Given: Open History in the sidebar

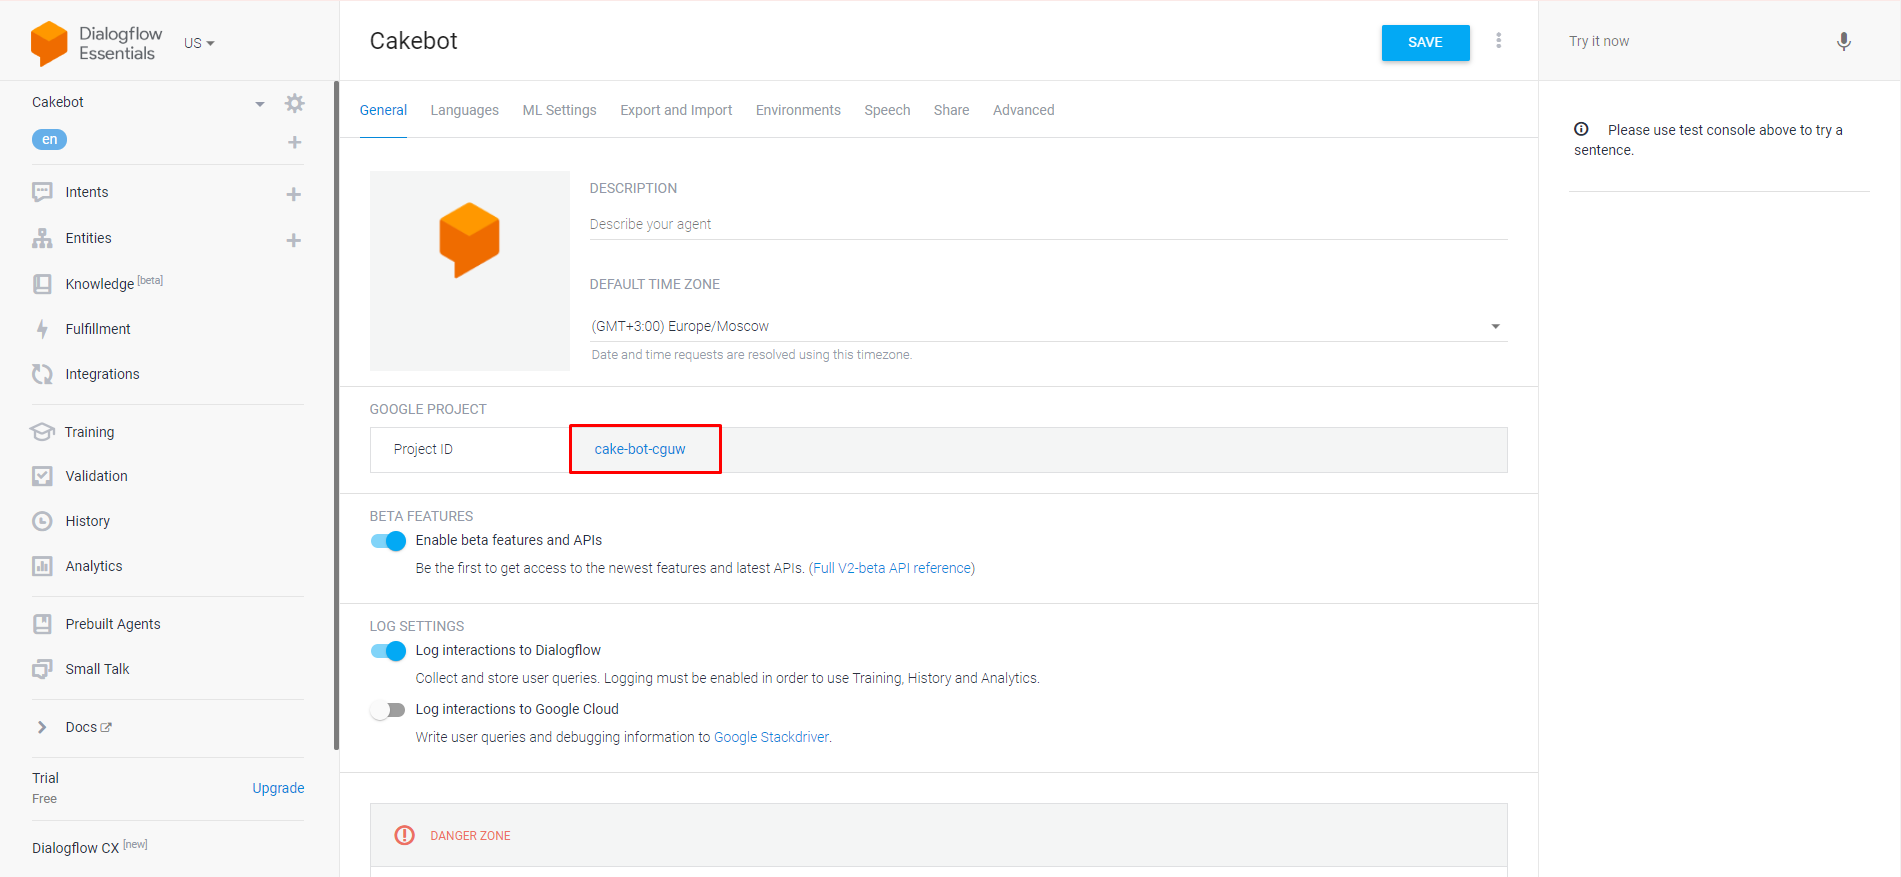Looking at the screenshot, I should (x=87, y=521).
